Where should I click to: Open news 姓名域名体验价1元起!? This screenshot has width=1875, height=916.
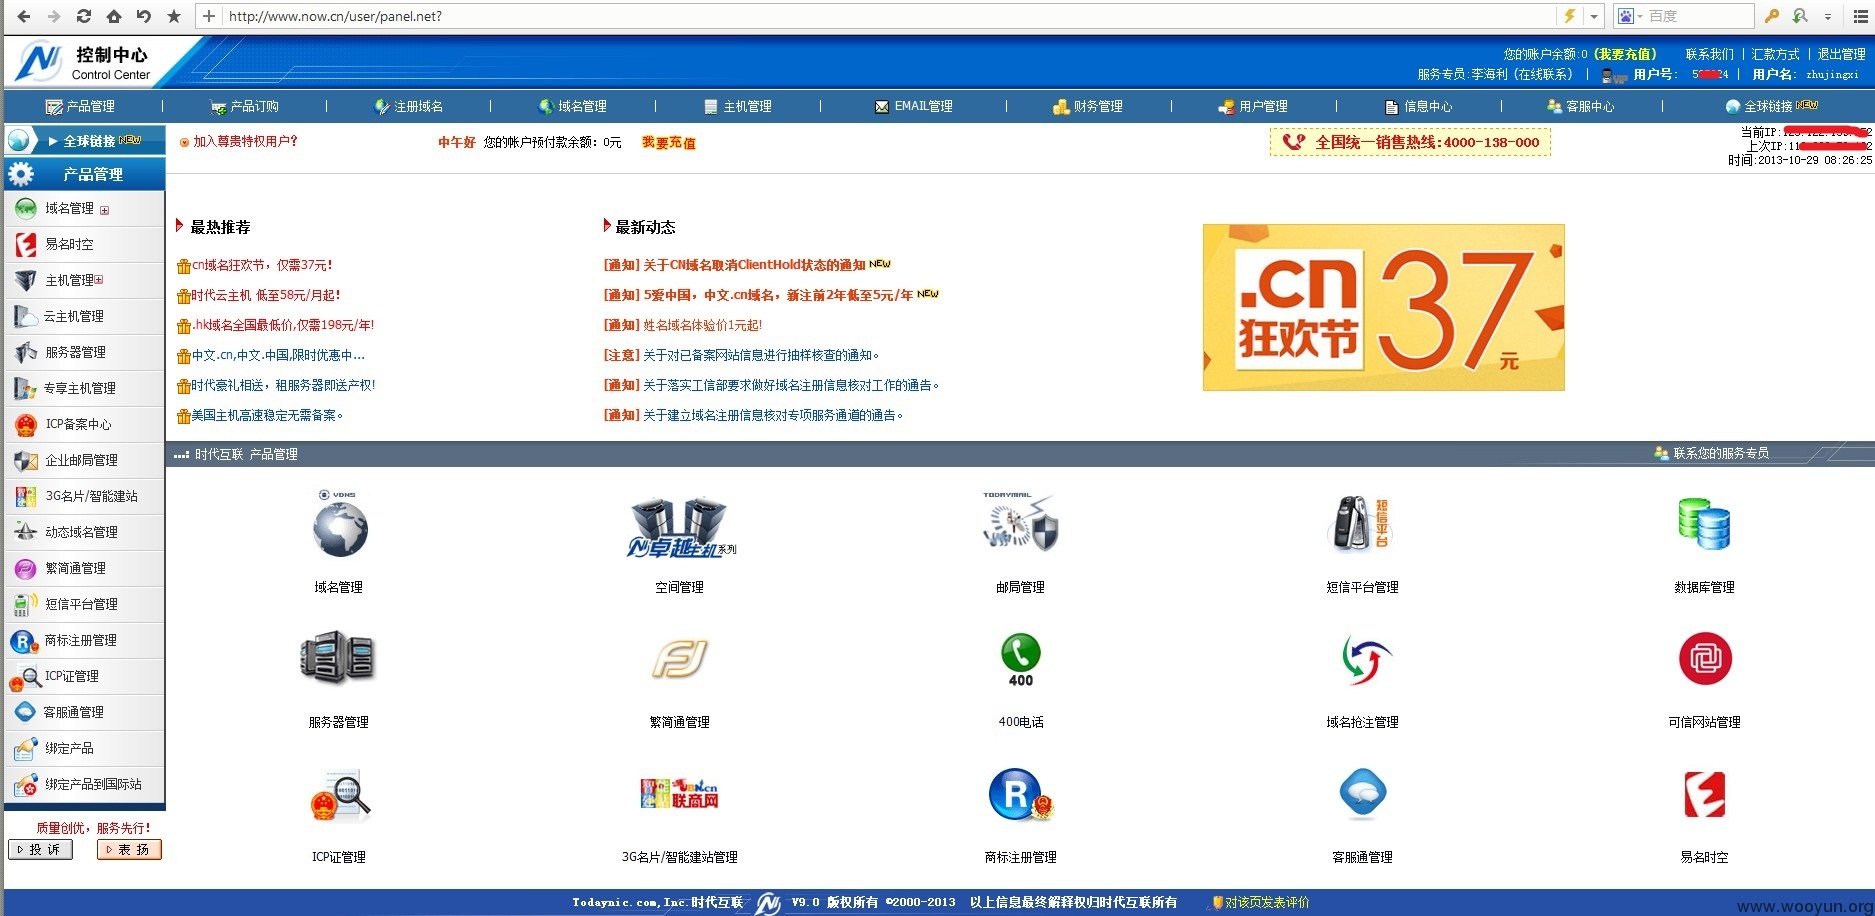coord(702,325)
